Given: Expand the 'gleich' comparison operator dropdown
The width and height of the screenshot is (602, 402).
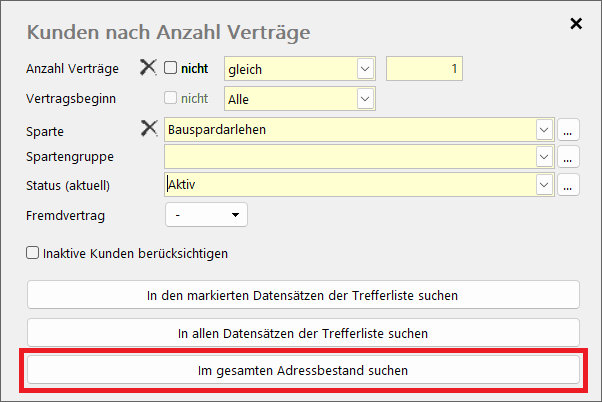Looking at the screenshot, I should tap(364, 69).
